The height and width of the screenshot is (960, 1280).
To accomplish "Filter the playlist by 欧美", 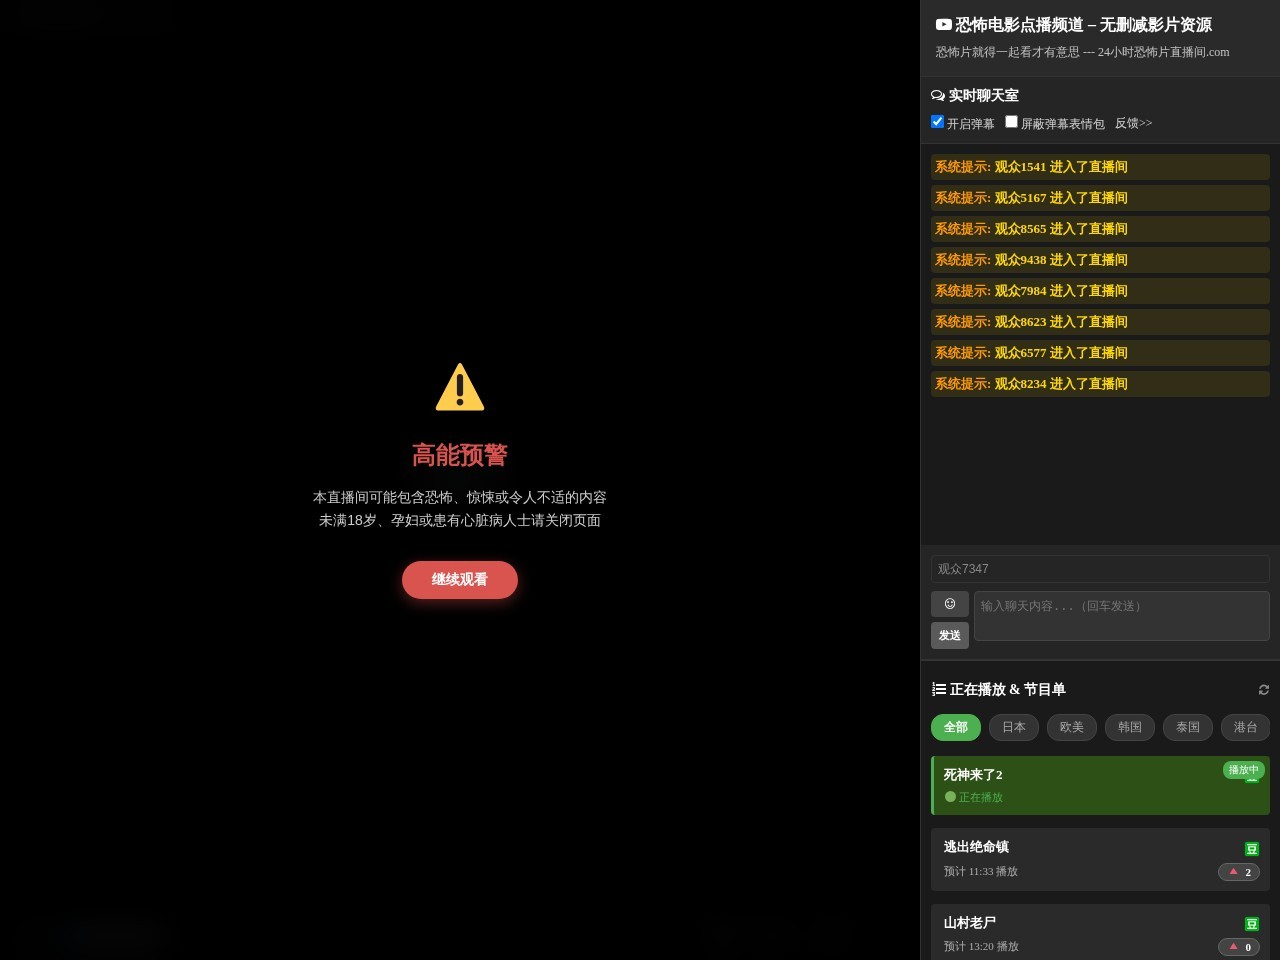I will click(1071, 728).
